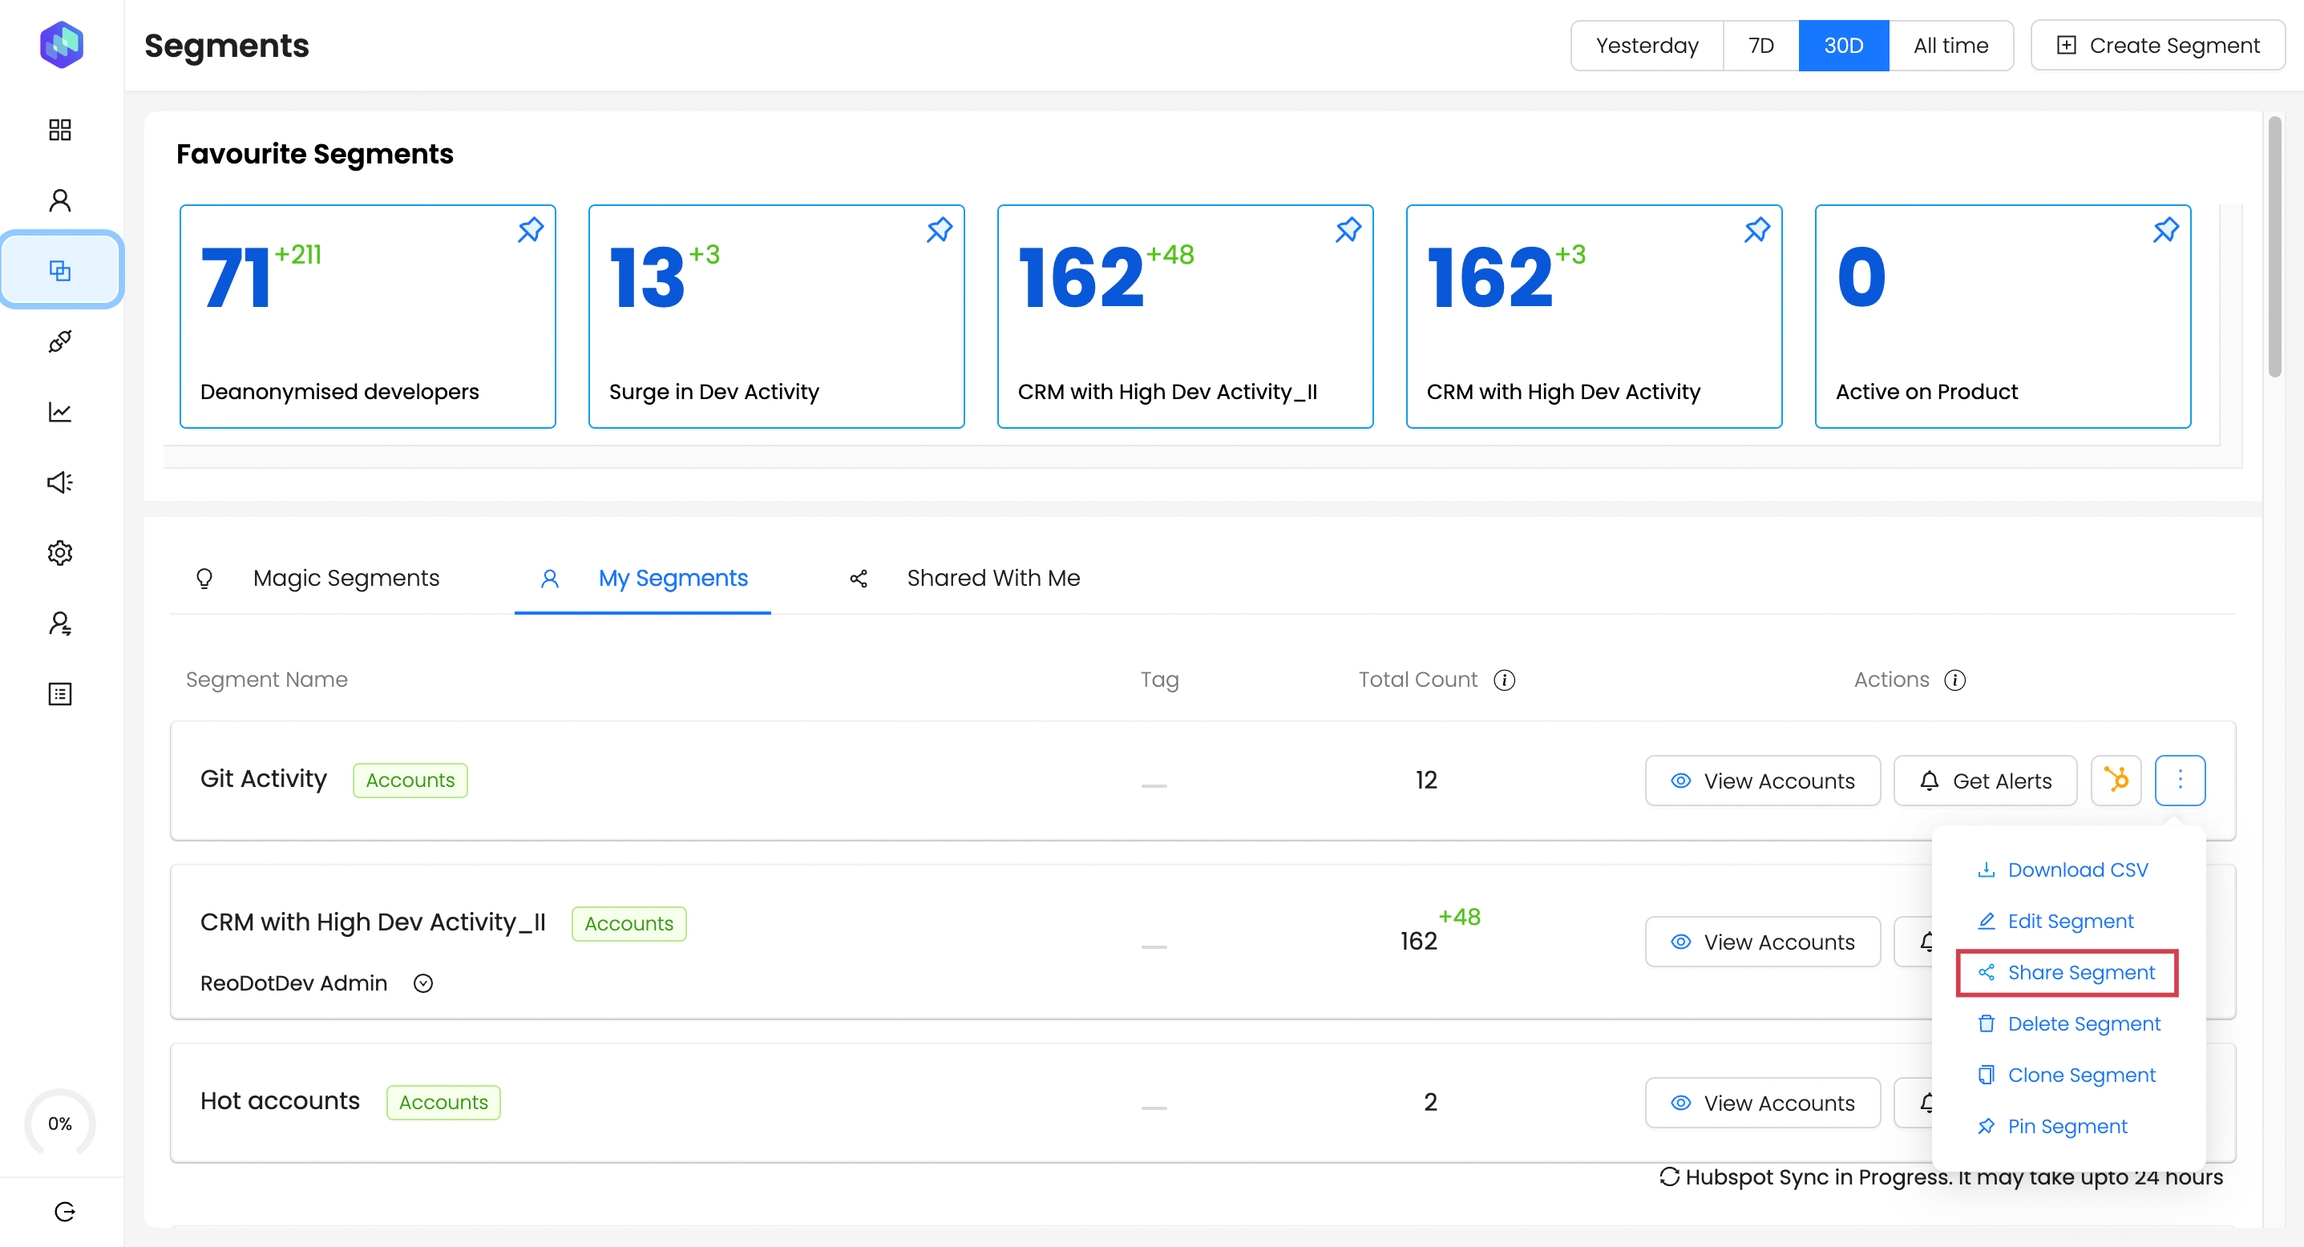Screen dimensions: 2304x1247
Task: Open the dashboard grid icon in sidebar
Action: 60,130
